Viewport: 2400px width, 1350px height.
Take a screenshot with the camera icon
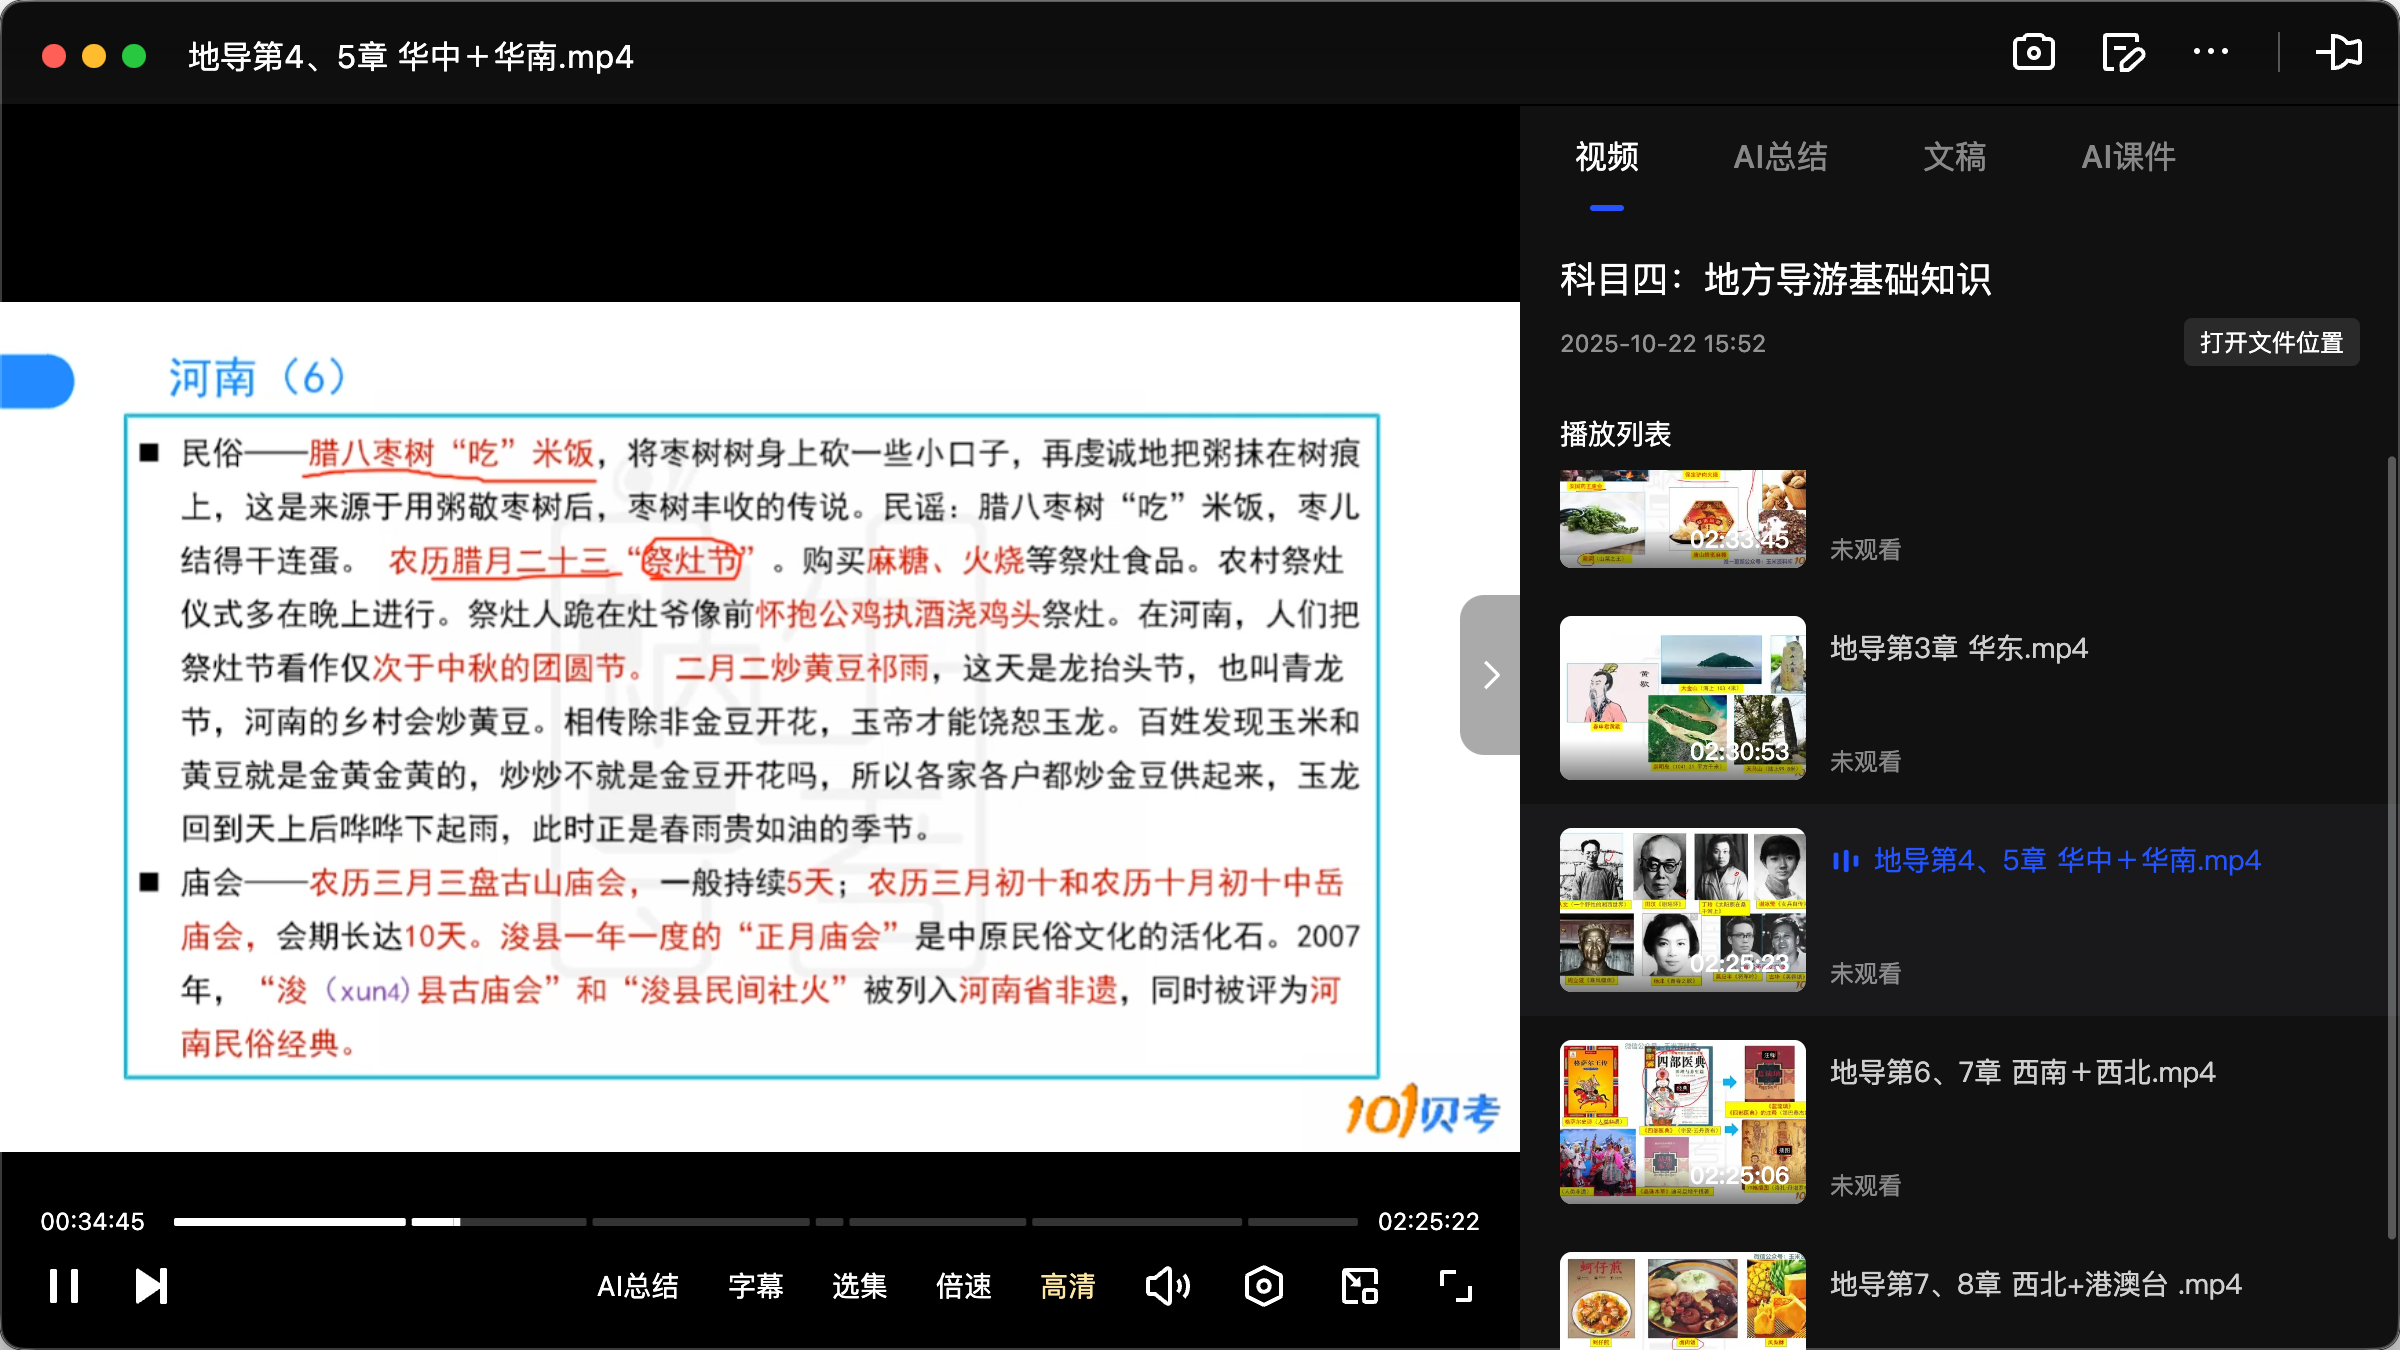coord(2034,52)
